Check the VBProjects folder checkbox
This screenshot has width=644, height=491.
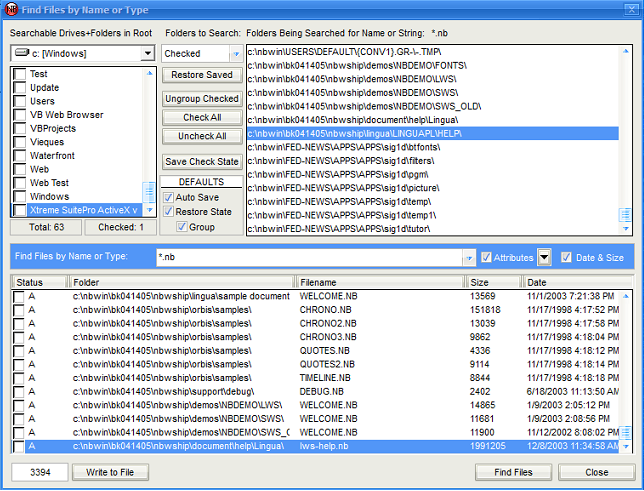point(20,129)
